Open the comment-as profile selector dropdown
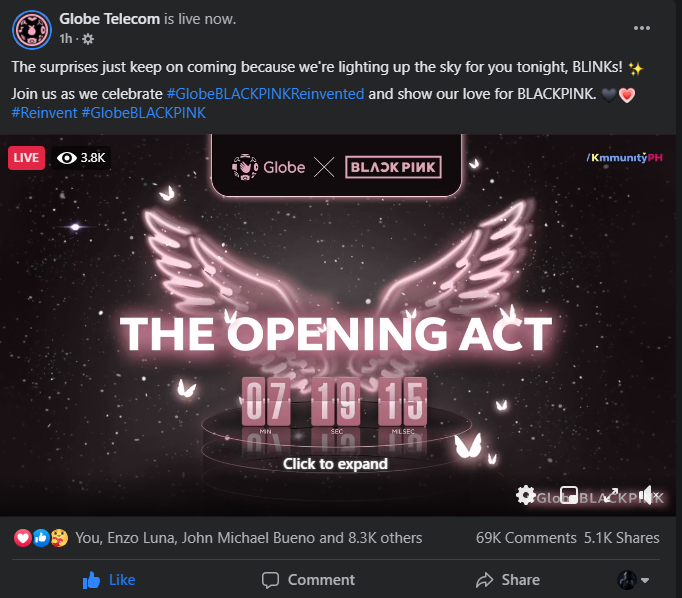 coord(633,580)
